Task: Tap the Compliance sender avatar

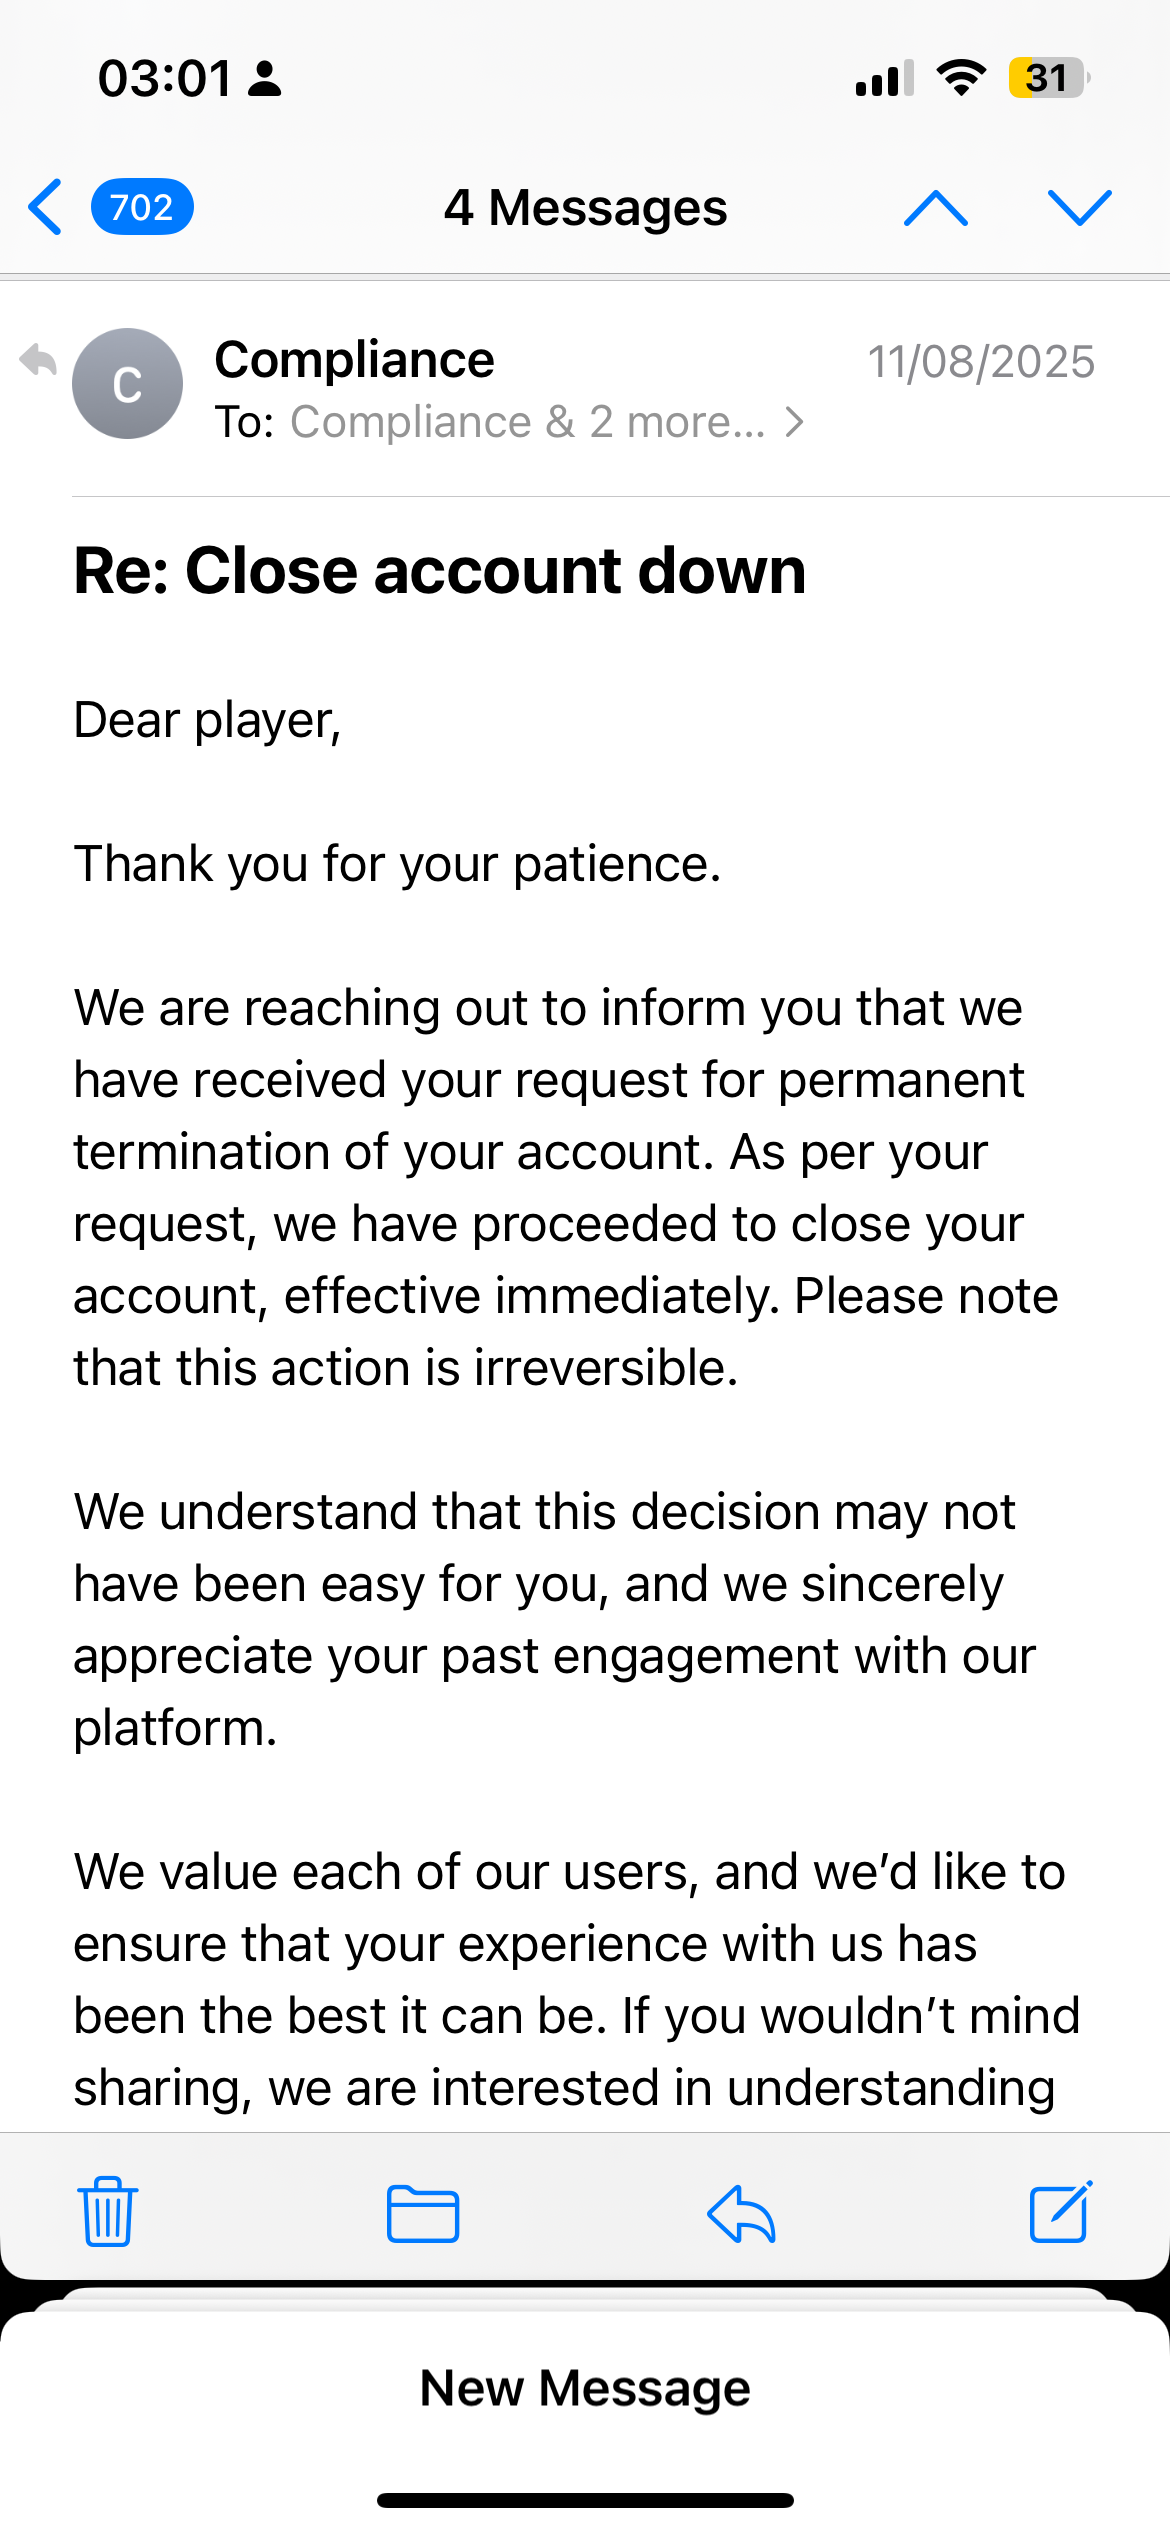Action: (127, 383)
